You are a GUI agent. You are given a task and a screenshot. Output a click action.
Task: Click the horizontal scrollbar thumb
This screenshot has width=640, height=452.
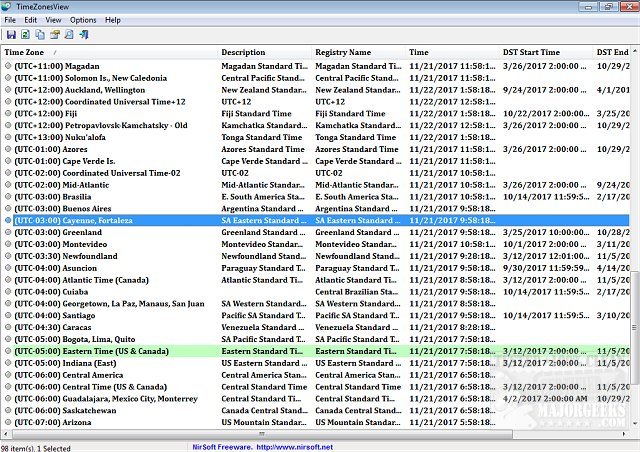[x=262, y=434]
